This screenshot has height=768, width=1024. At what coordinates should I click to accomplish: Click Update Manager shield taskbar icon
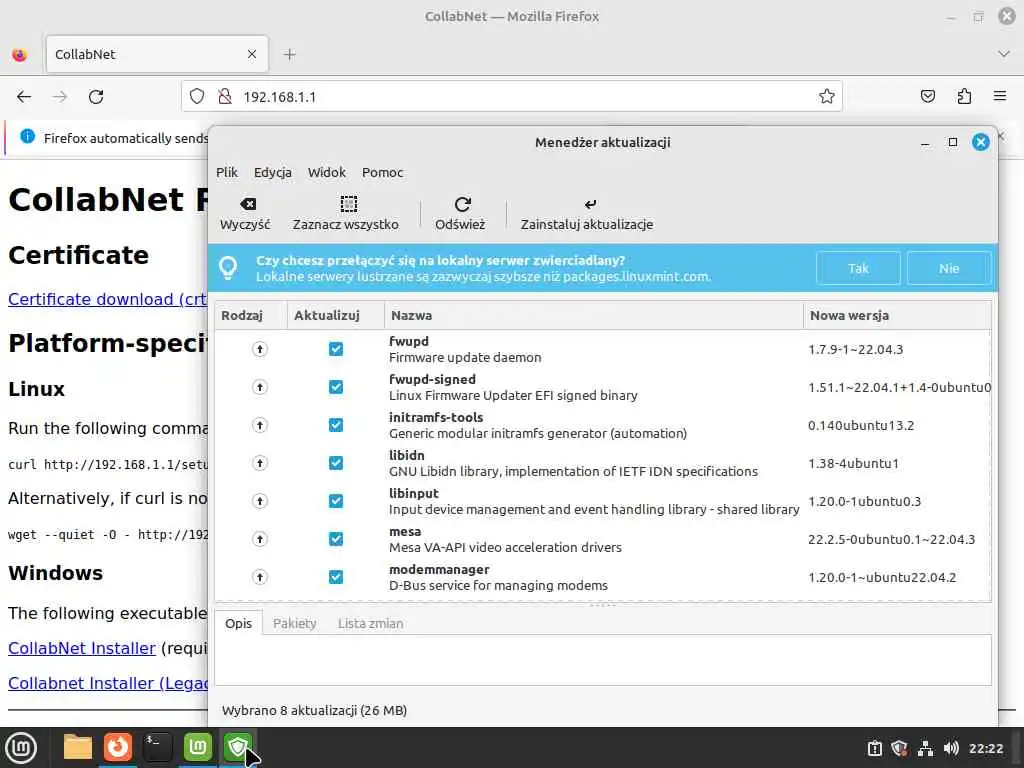point(237,747)
